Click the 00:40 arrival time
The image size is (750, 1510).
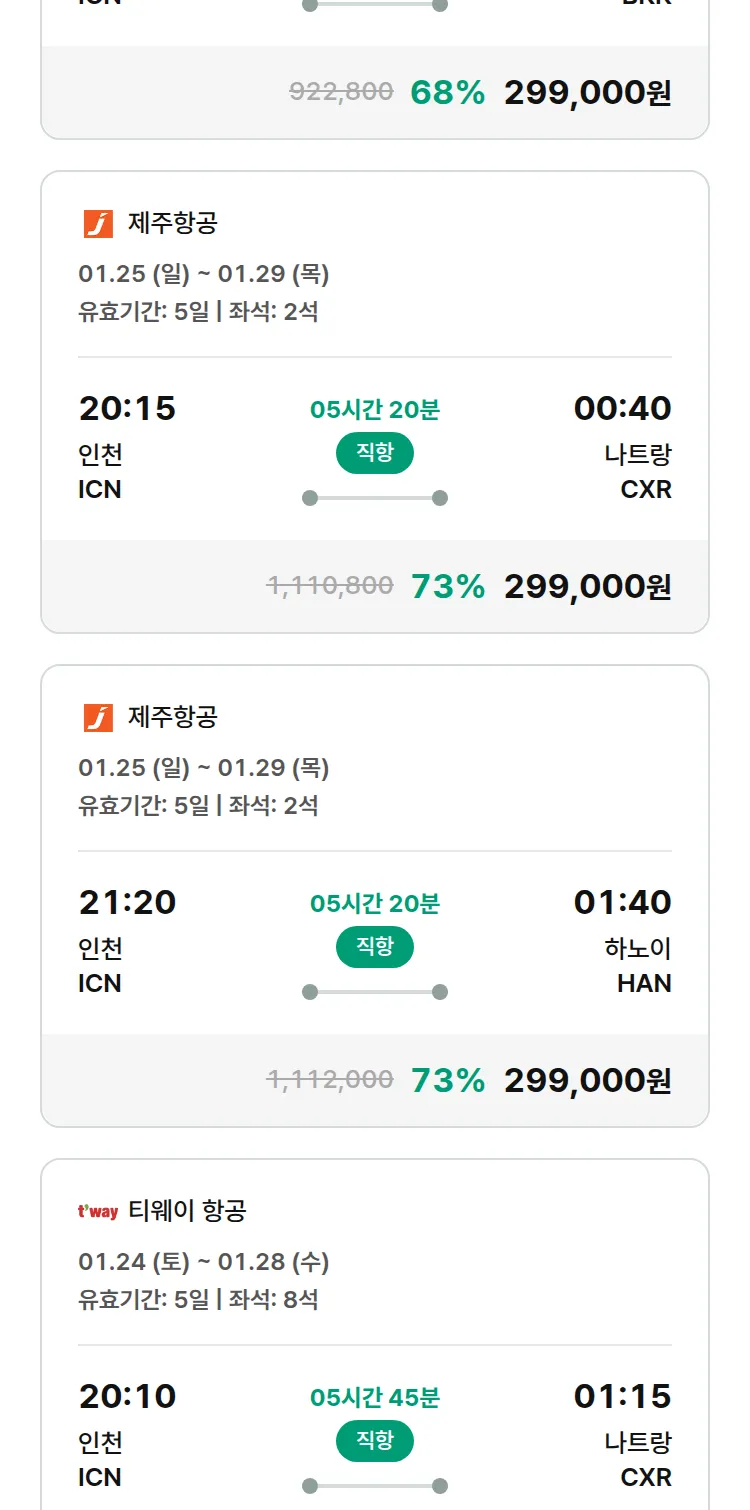[622, 408]
